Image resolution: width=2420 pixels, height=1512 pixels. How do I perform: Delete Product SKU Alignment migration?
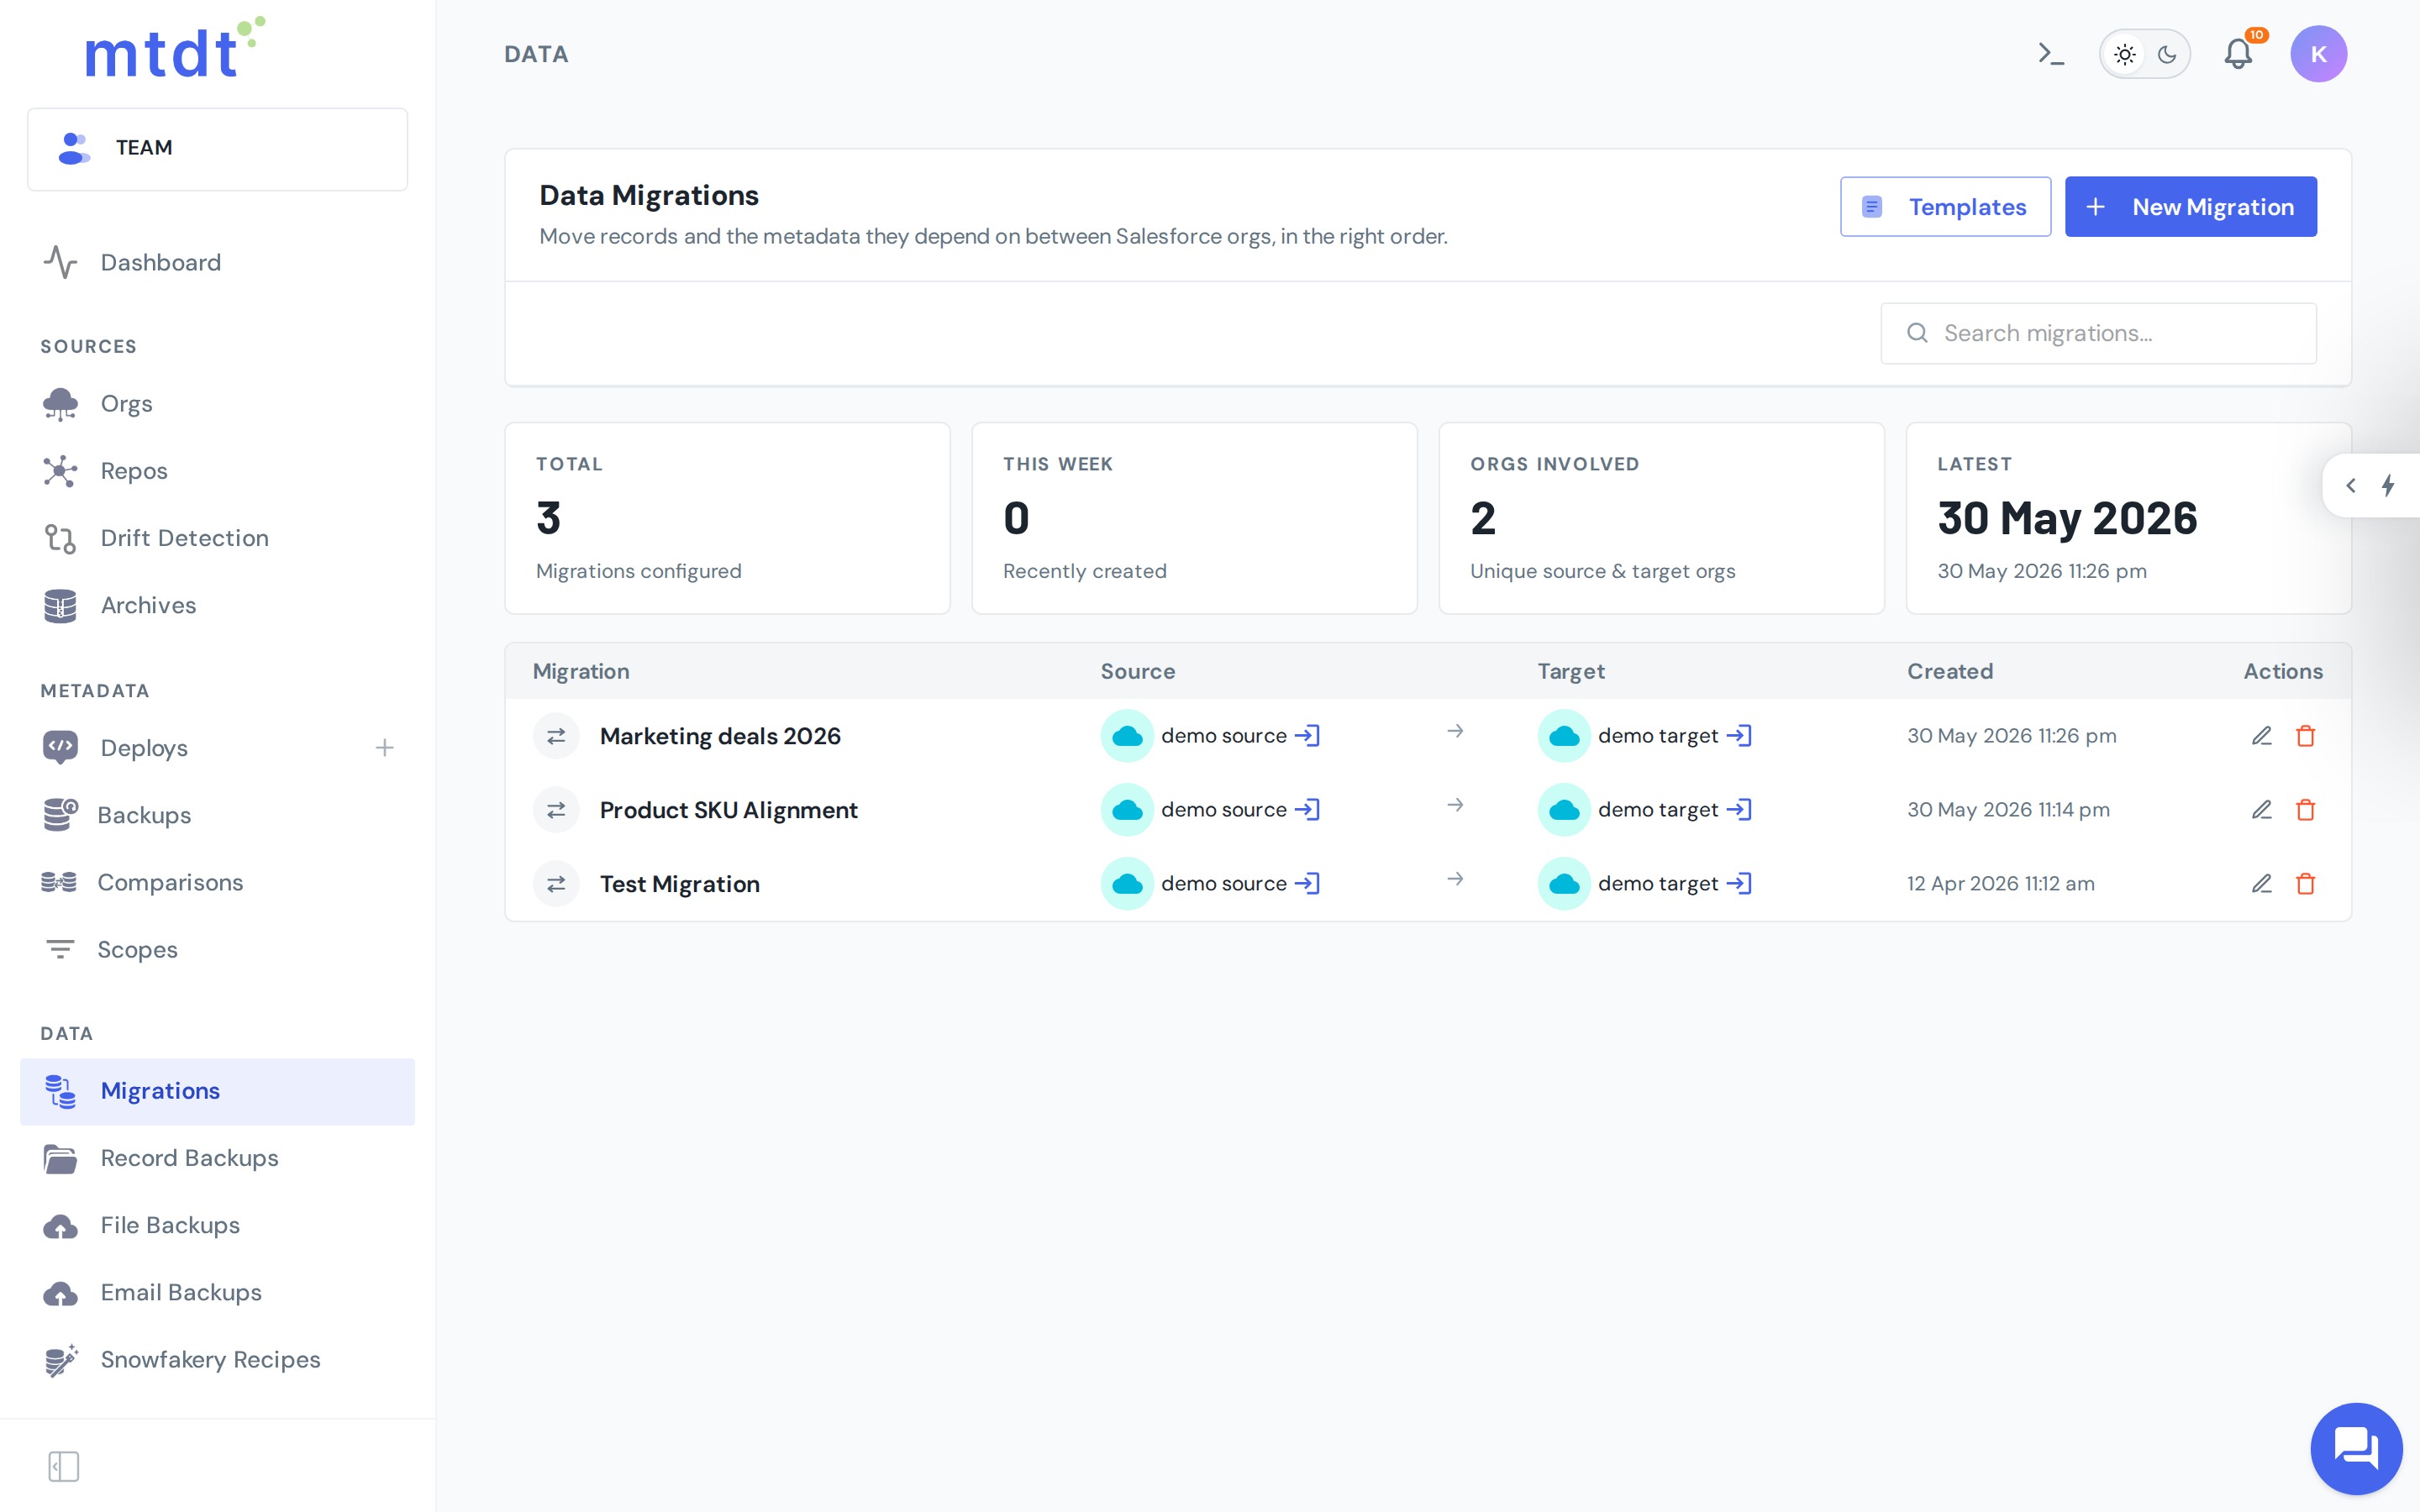2306,810
